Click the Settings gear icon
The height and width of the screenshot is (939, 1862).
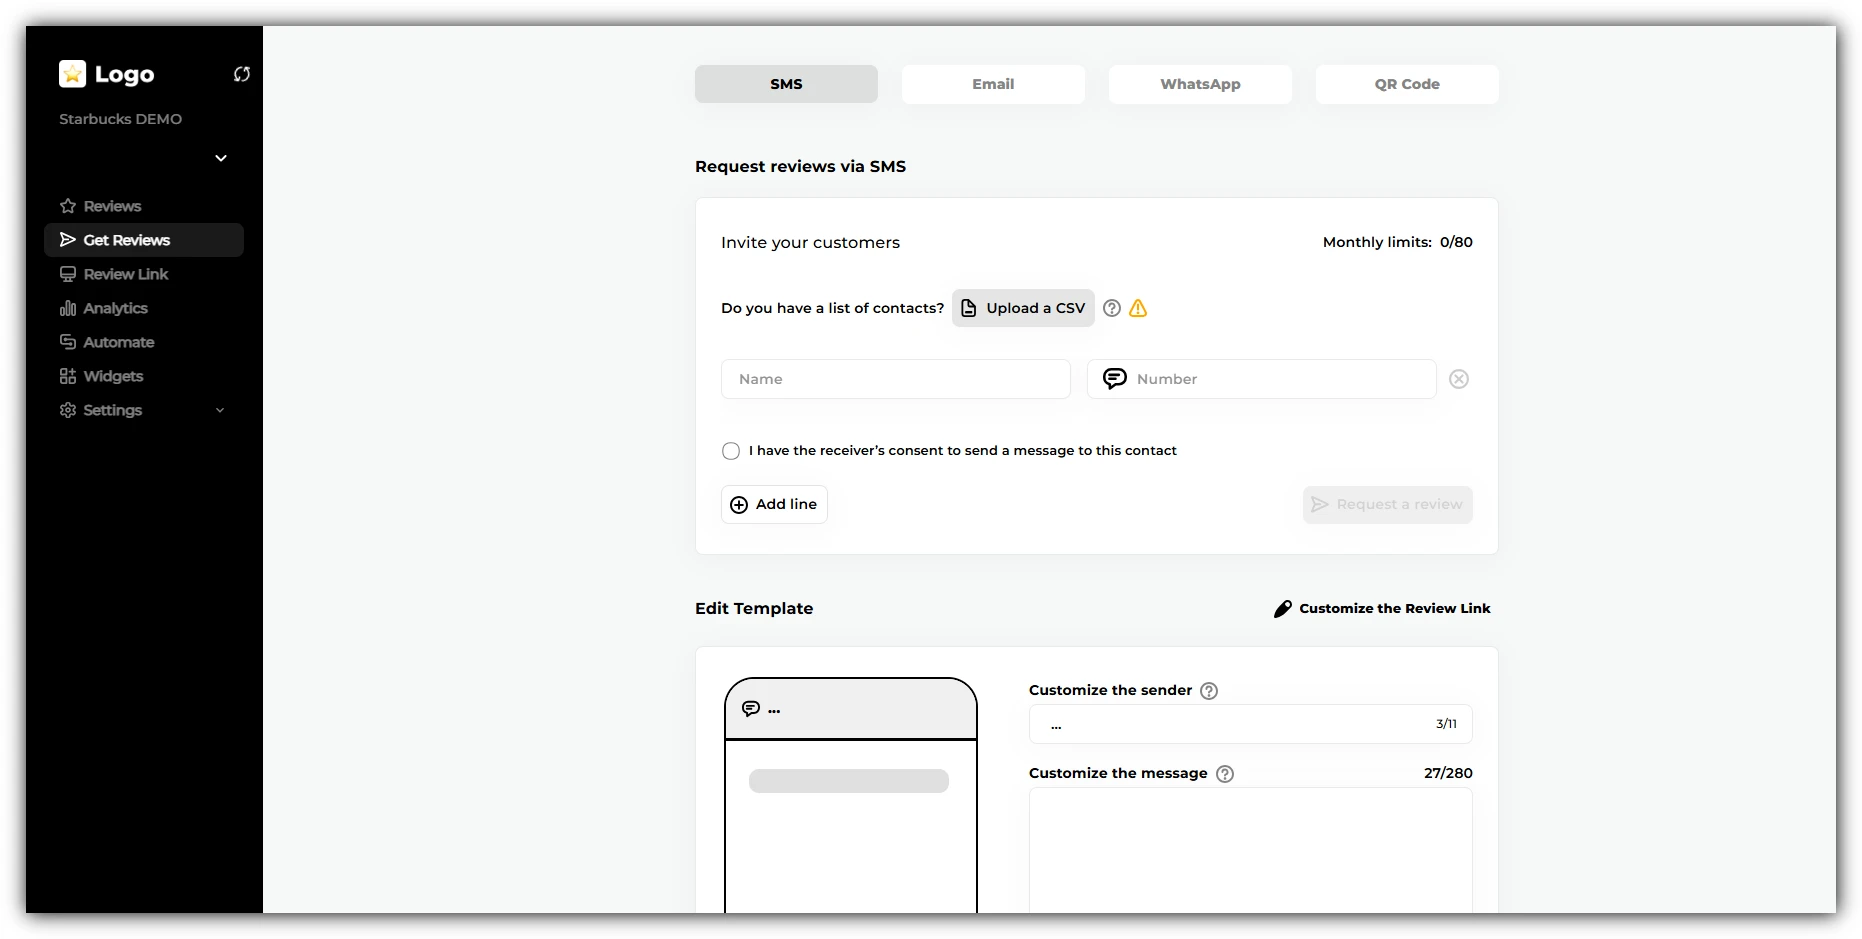[68, 410]
